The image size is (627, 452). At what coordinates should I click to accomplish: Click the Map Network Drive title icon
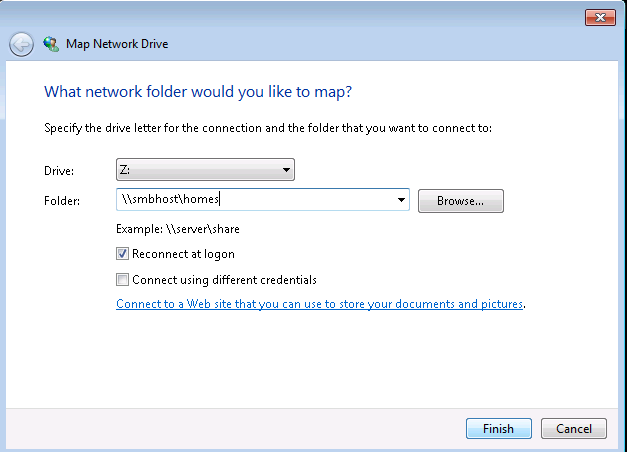click(x=52, y=44)
